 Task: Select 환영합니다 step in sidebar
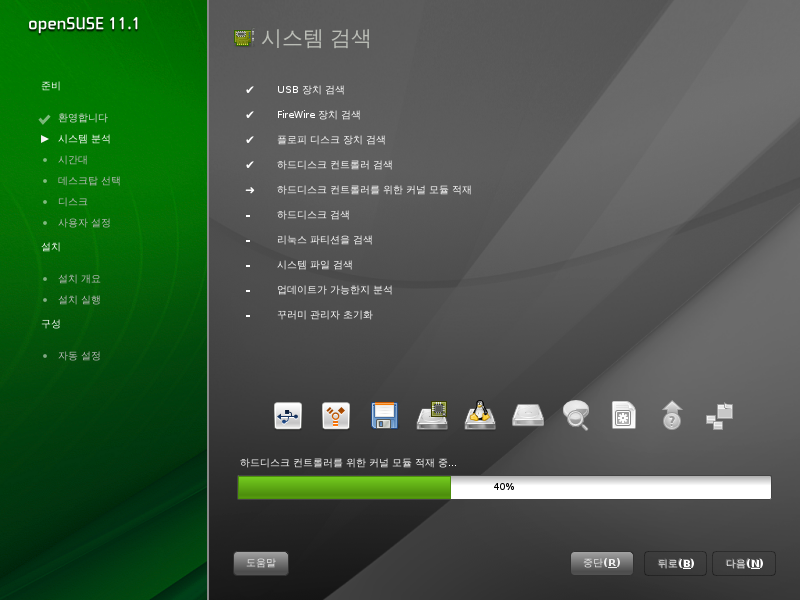[x=83, y=118]
